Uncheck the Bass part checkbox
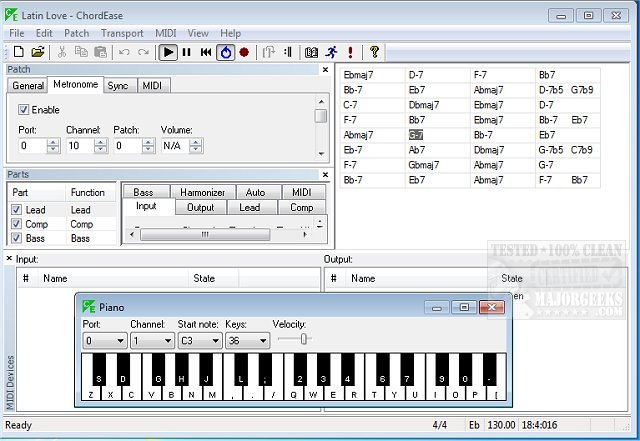640x441 pixels. point(16,238)
